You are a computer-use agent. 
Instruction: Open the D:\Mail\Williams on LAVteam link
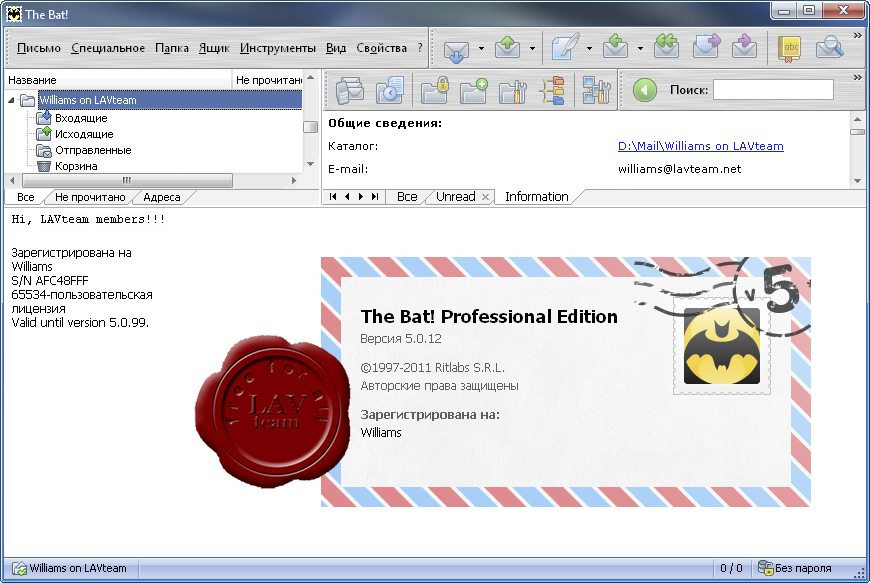coord(701,146)
